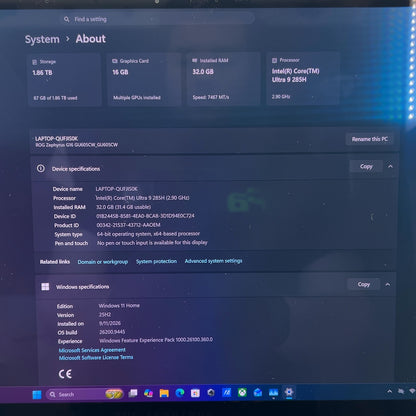Open the Storage 1.86 TB card
416x416 pixels.
coord(64,80)
